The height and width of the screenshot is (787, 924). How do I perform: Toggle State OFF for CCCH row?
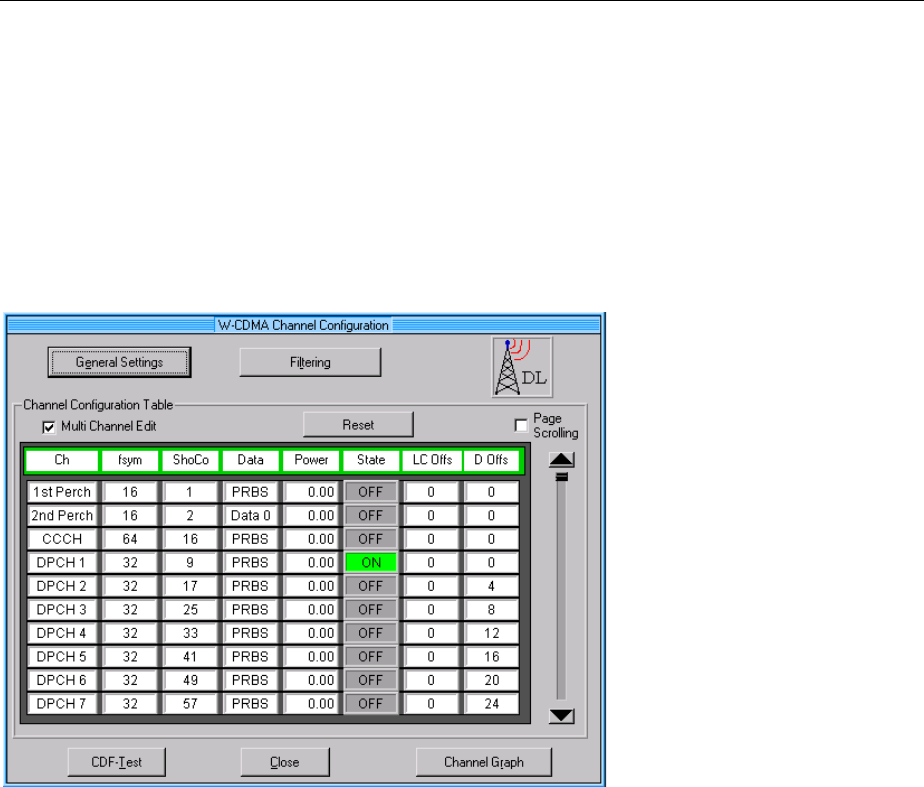pos(371,539)
